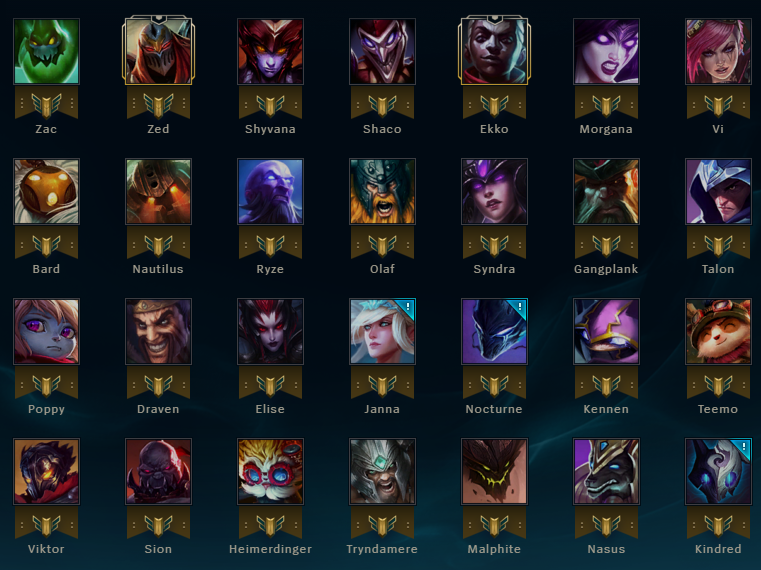This screenshot has width=761, height=570.
Task: Open Malphite's champion thumbnail
Action: [x=494, y=471]
